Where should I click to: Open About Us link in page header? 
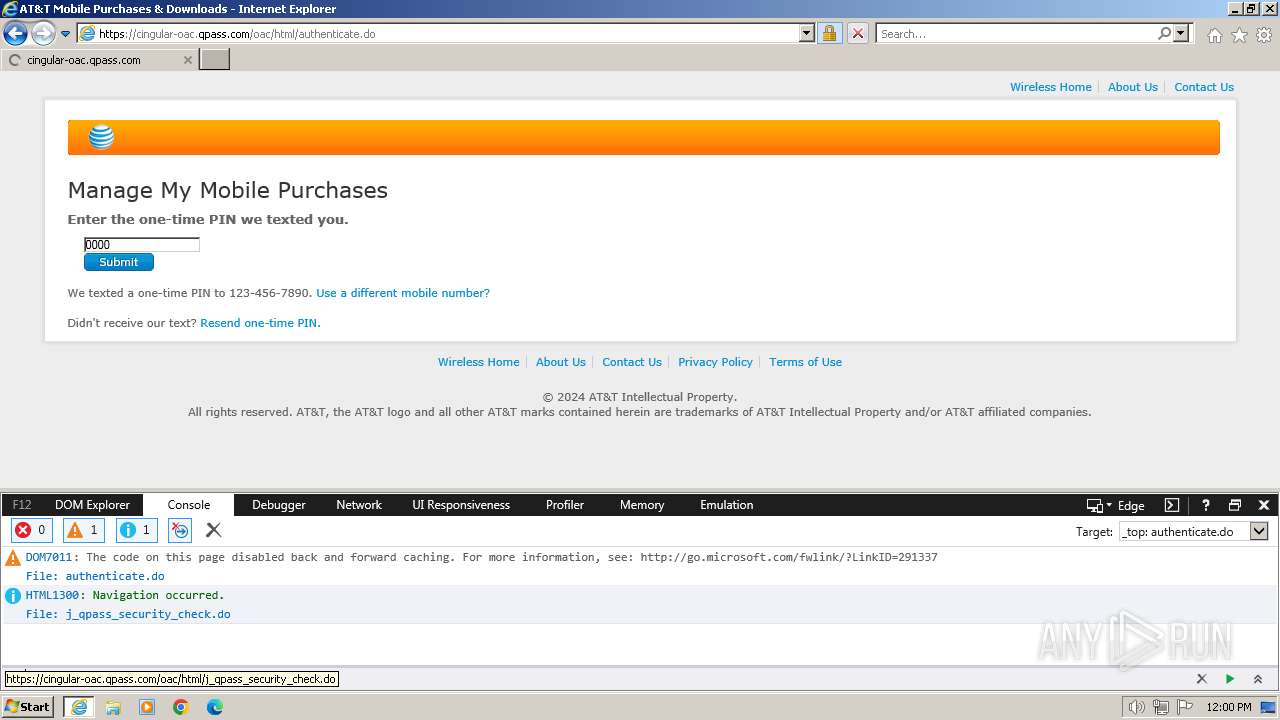1133,87
